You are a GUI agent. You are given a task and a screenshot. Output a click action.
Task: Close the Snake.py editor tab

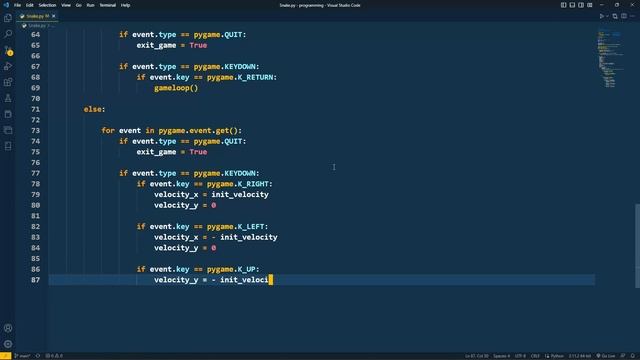tap(53, 16)
